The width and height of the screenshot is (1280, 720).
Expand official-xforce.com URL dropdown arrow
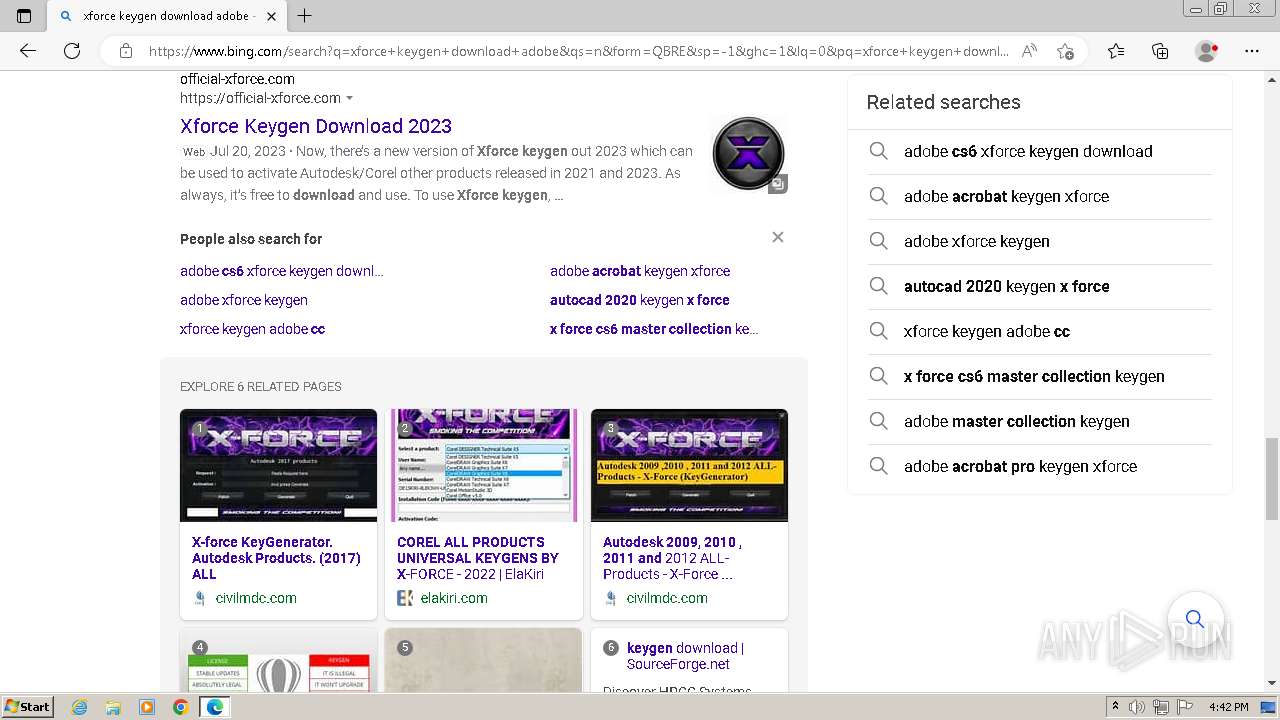tap(349, 98)
